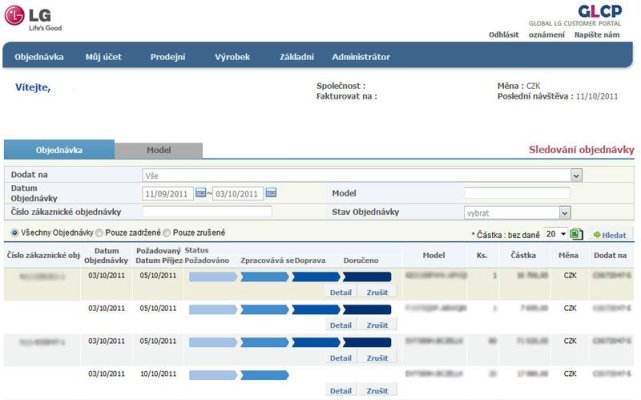Click Zrušit button for the second order
This screenshot has height=400, width=641.
click(x=376, y=325)
